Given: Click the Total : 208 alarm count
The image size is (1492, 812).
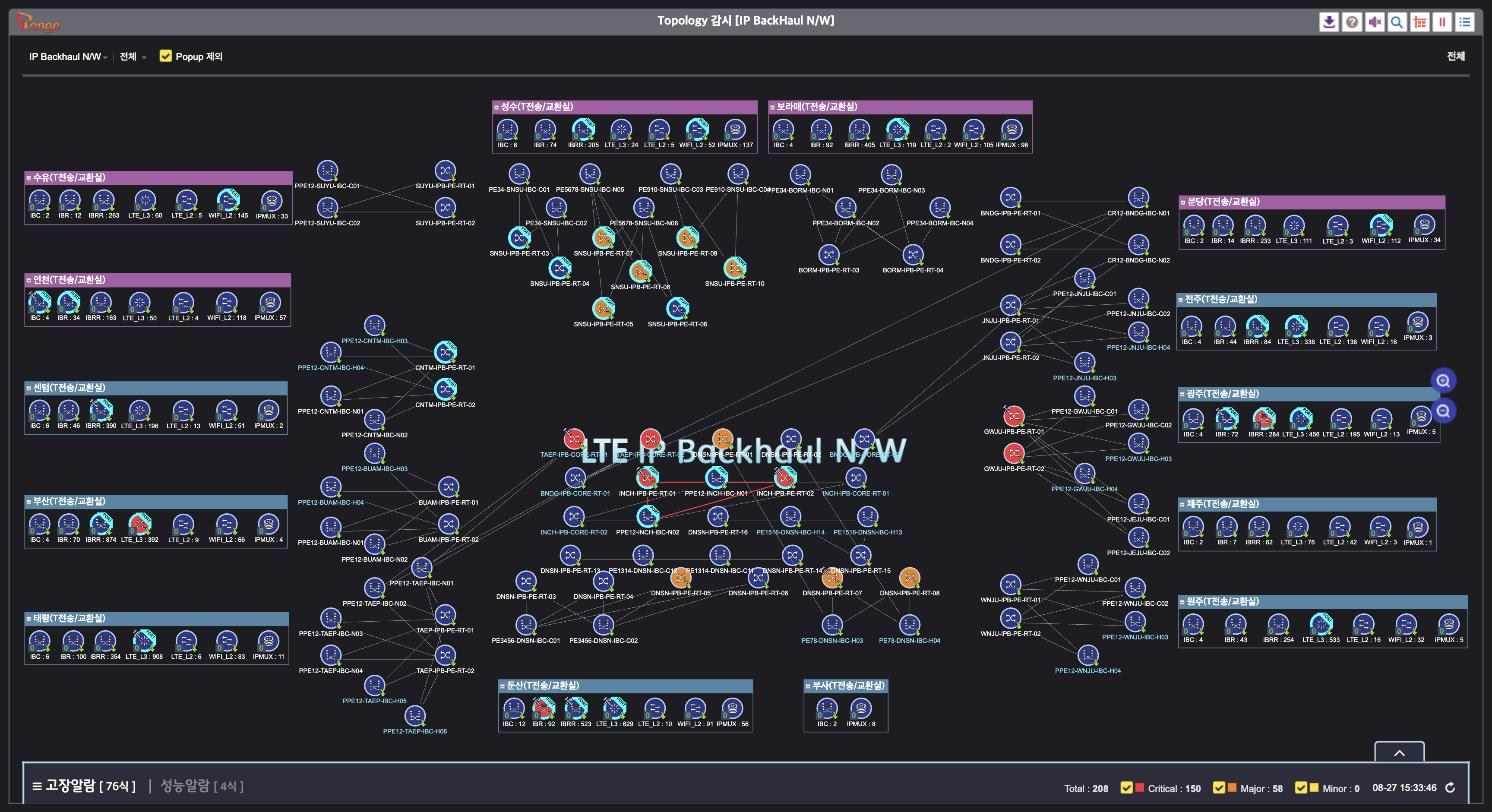Looking at the screenshot, I should 1086,789.
